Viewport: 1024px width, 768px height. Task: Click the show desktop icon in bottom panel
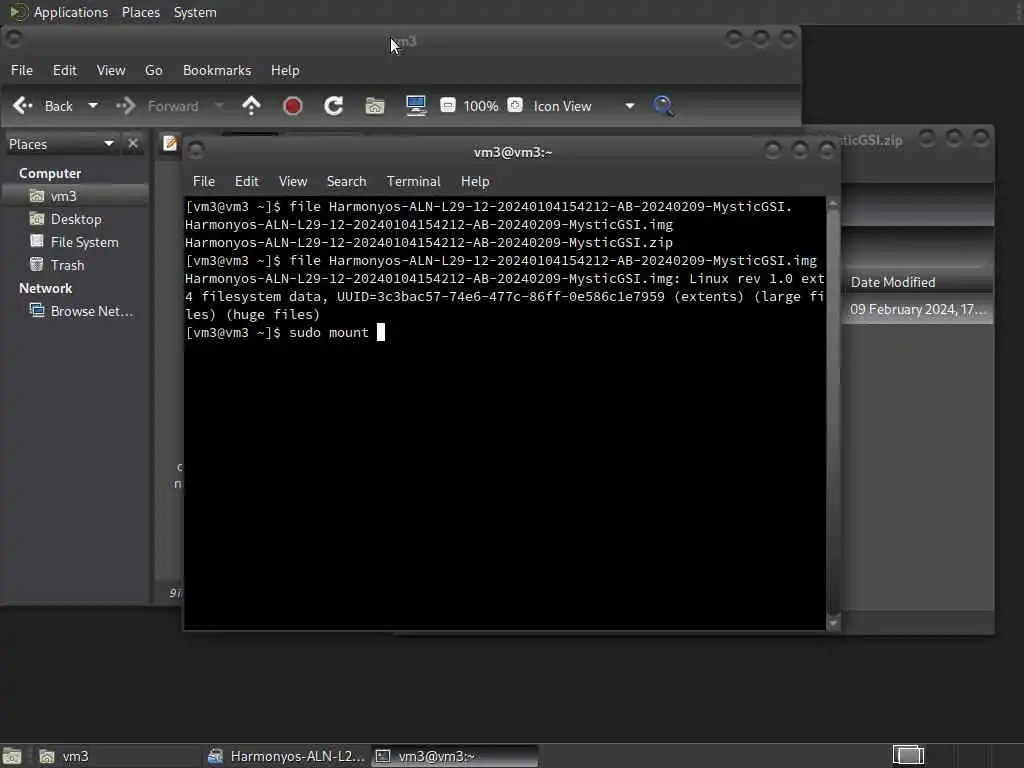[x=12, y=756]
